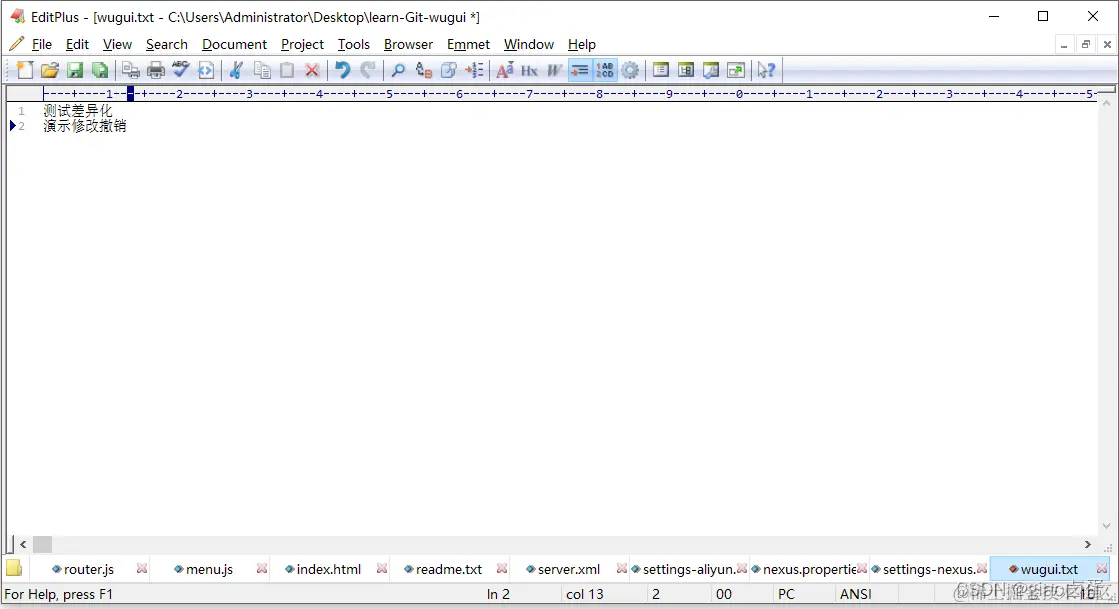This screenshot has height=609, width=1119.
Task: Click the ANSI encoding in status bar
Action: [x=856, y=594]
